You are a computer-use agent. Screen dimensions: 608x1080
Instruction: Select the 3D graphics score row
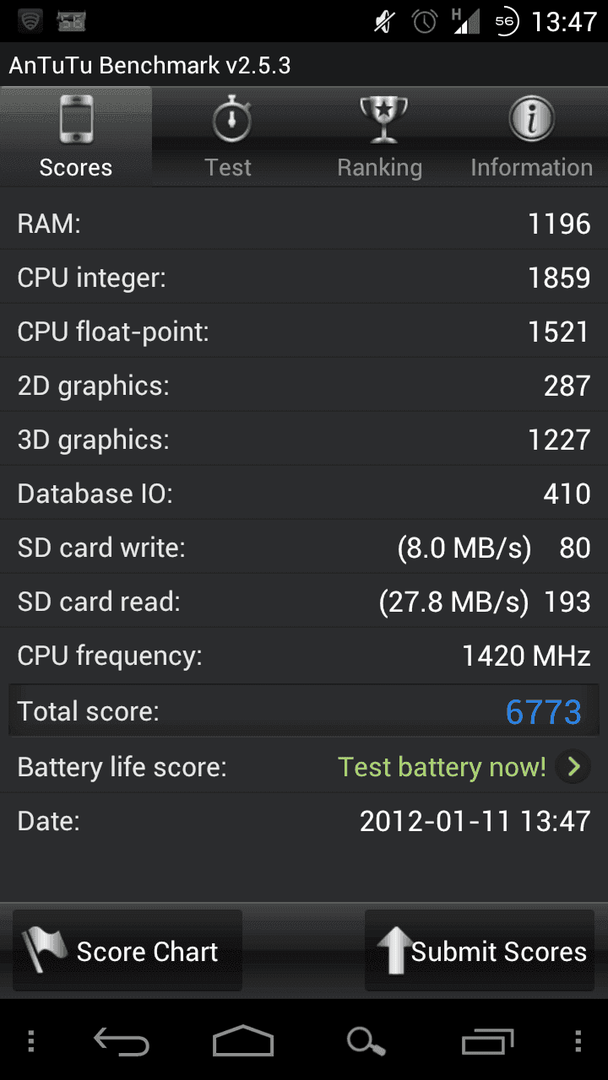pyautogui.click(x=304, y=439)
